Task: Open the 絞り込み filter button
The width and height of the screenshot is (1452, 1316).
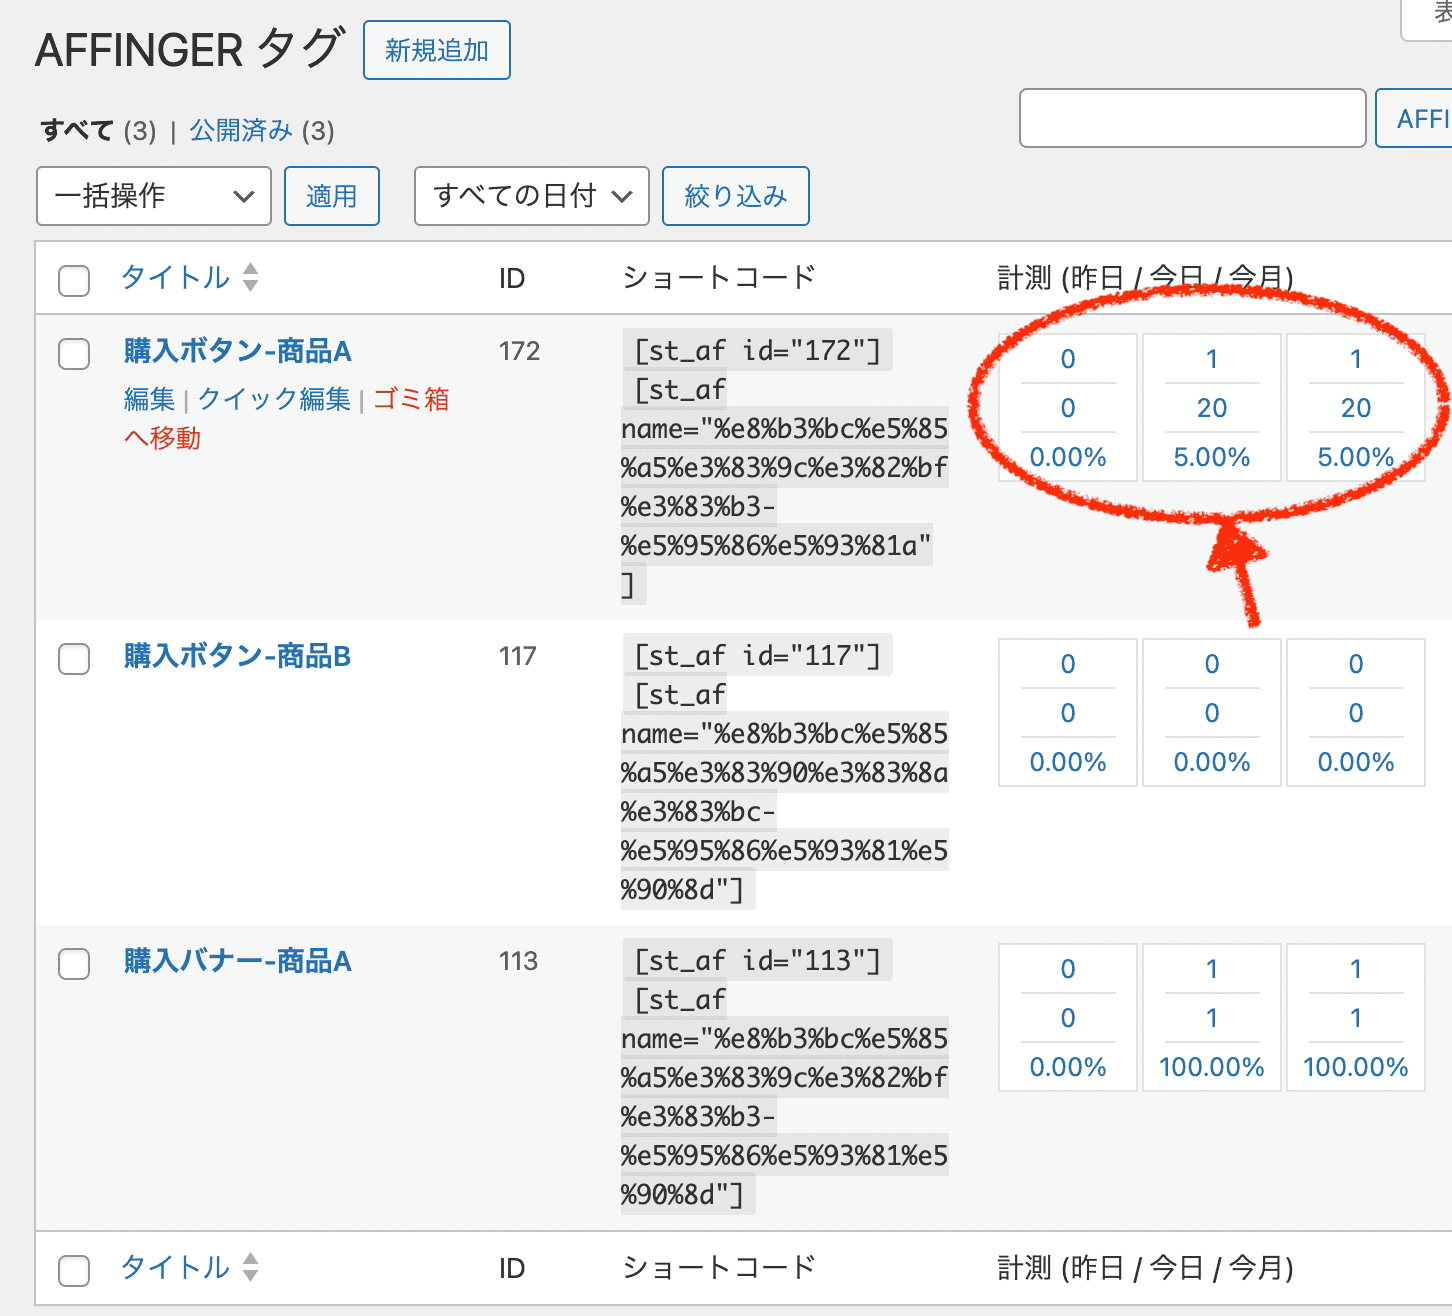Action: [735, 196]
